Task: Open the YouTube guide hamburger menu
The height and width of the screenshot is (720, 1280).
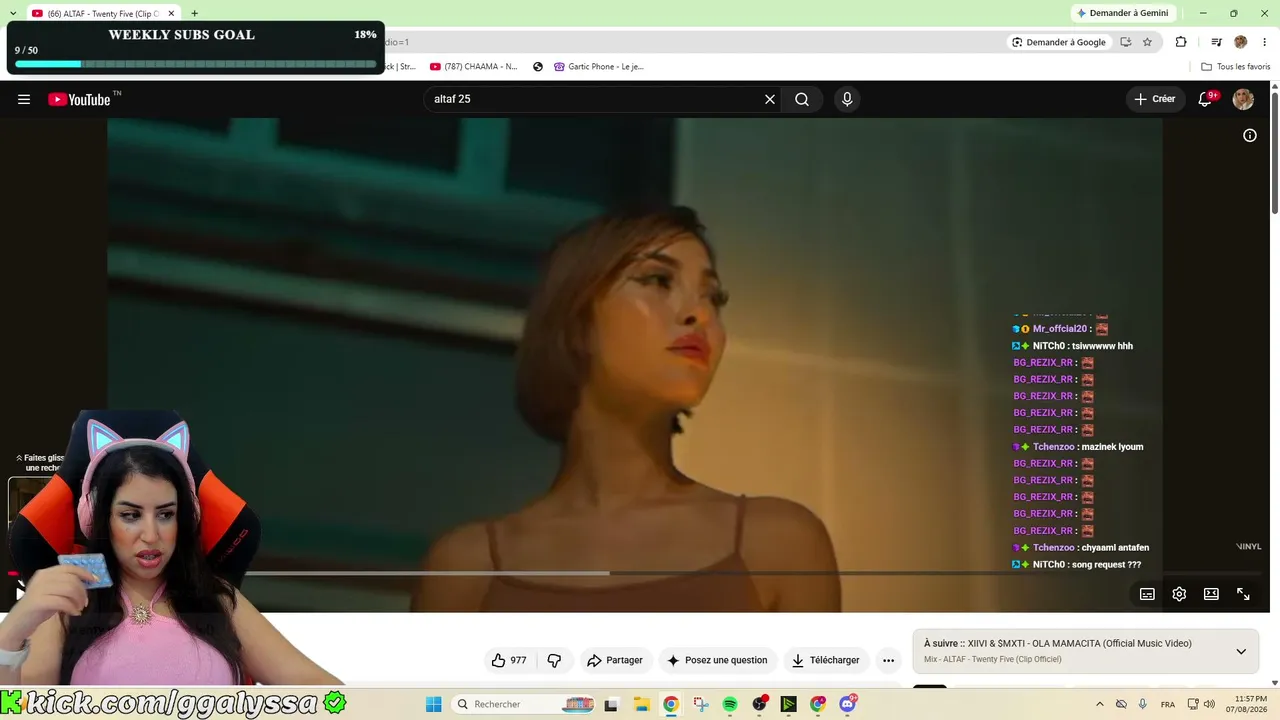Action: point(24,99)
